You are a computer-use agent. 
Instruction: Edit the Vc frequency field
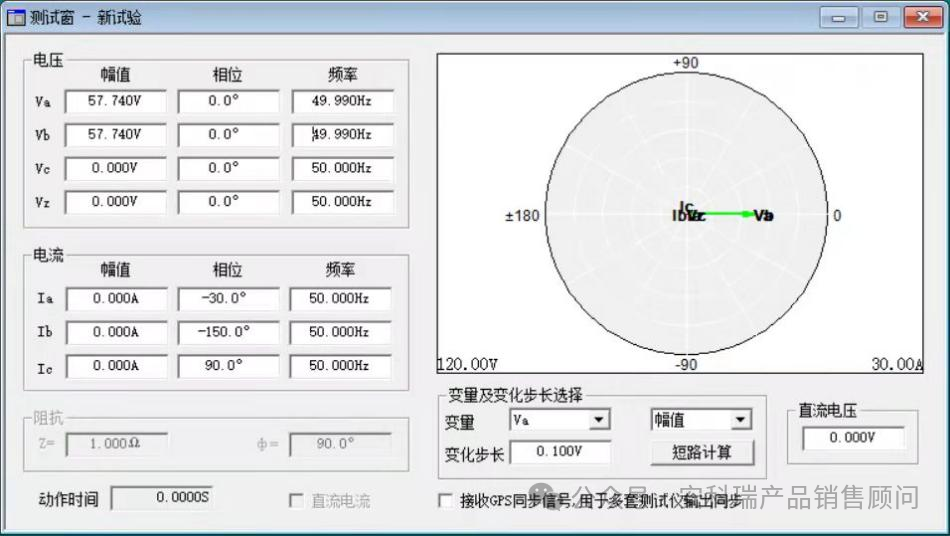coord(342,168)
